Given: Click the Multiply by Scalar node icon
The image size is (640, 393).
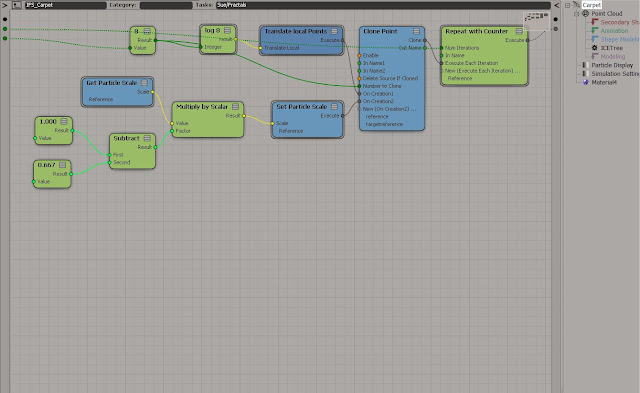Looking at the screenshot, I should 236,107.
